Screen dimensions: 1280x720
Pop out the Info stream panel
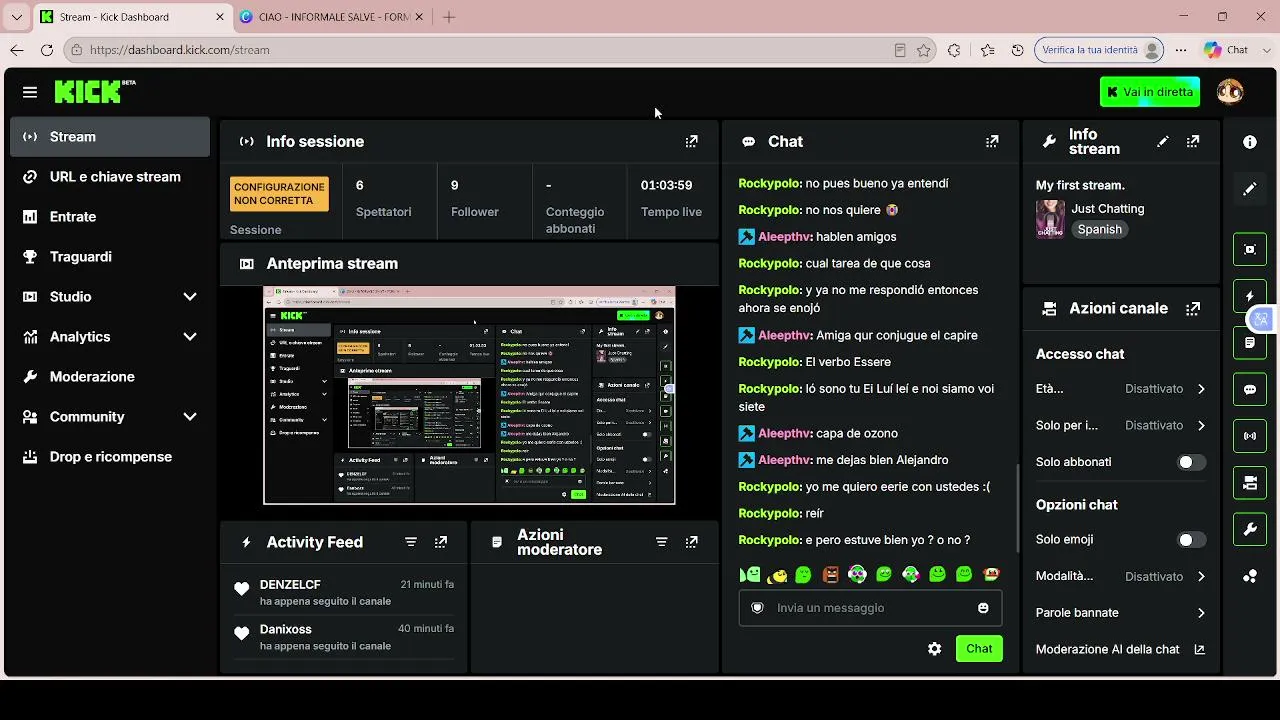[x=1193, y=142]
